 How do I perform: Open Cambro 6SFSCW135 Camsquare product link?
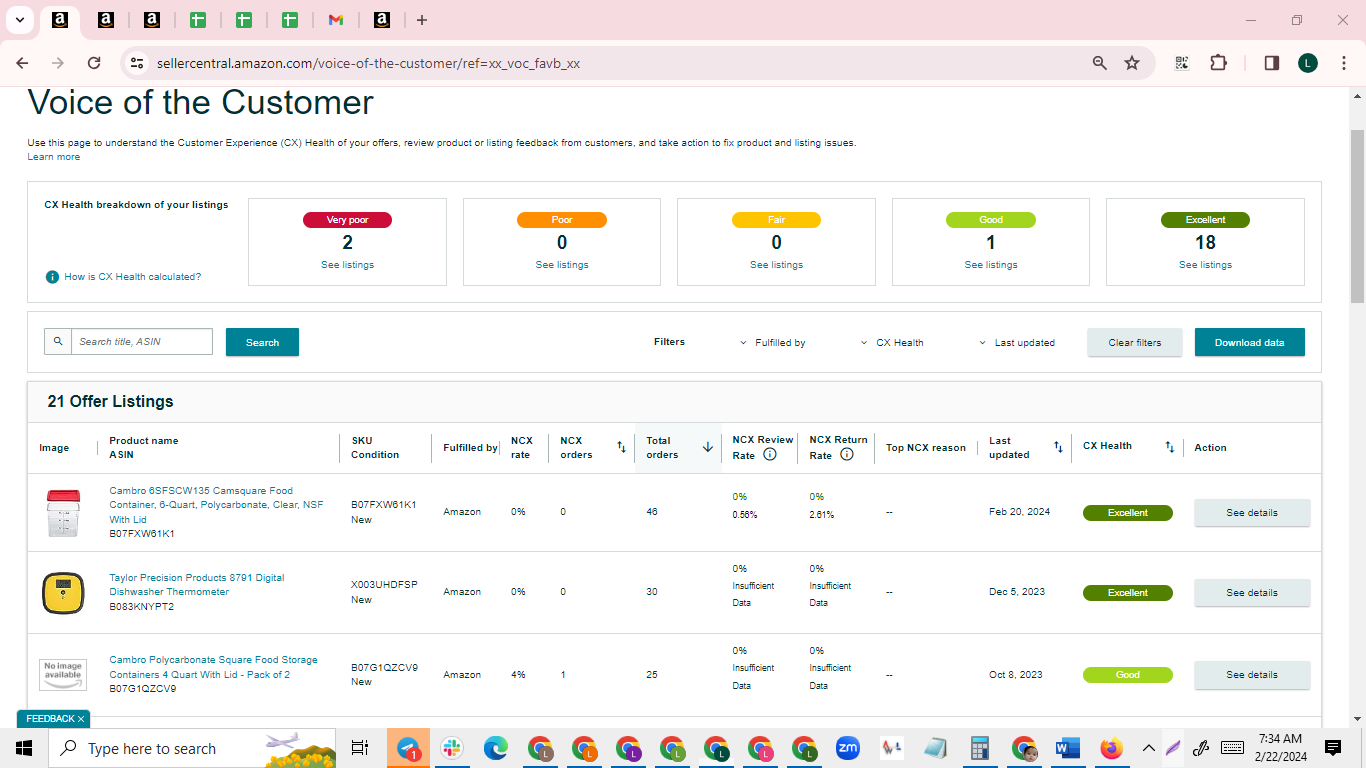216,505
